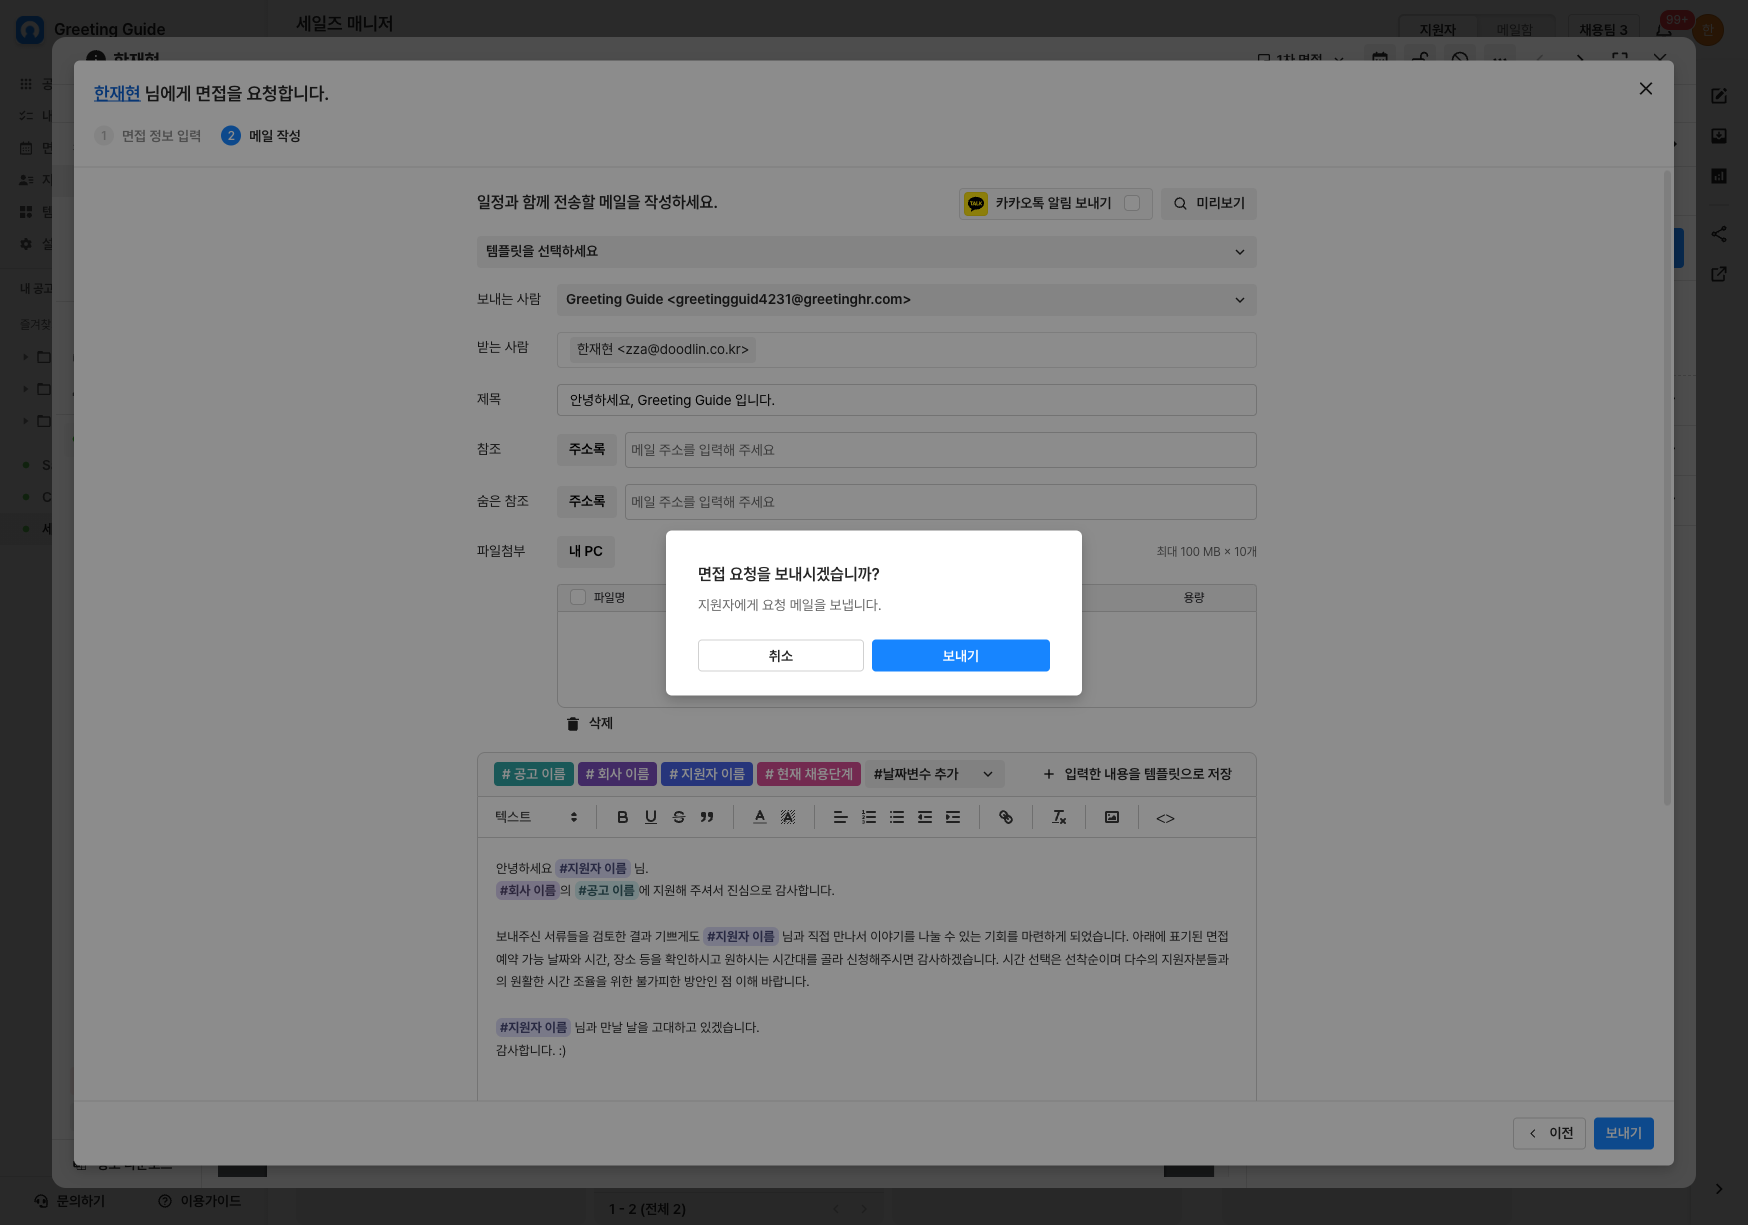Screen dimensions: 1748x1225
Task: Open the 한재현 applicant name link
Action: [117, 93]
